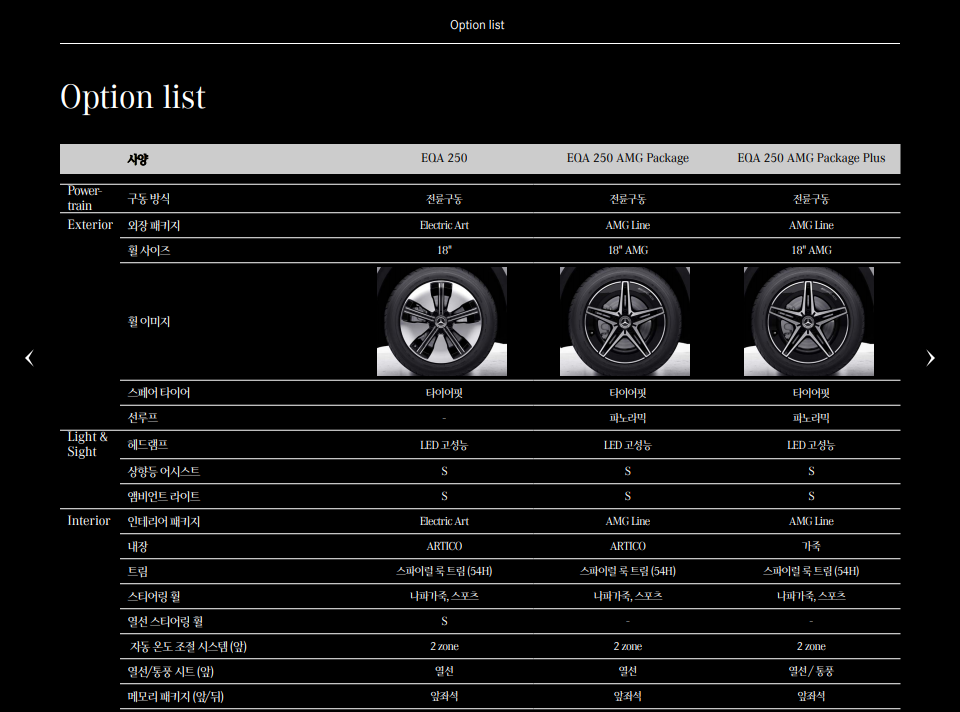Open the EQA 250 wheel image
The image size is (960, 712).
(441, 321)
